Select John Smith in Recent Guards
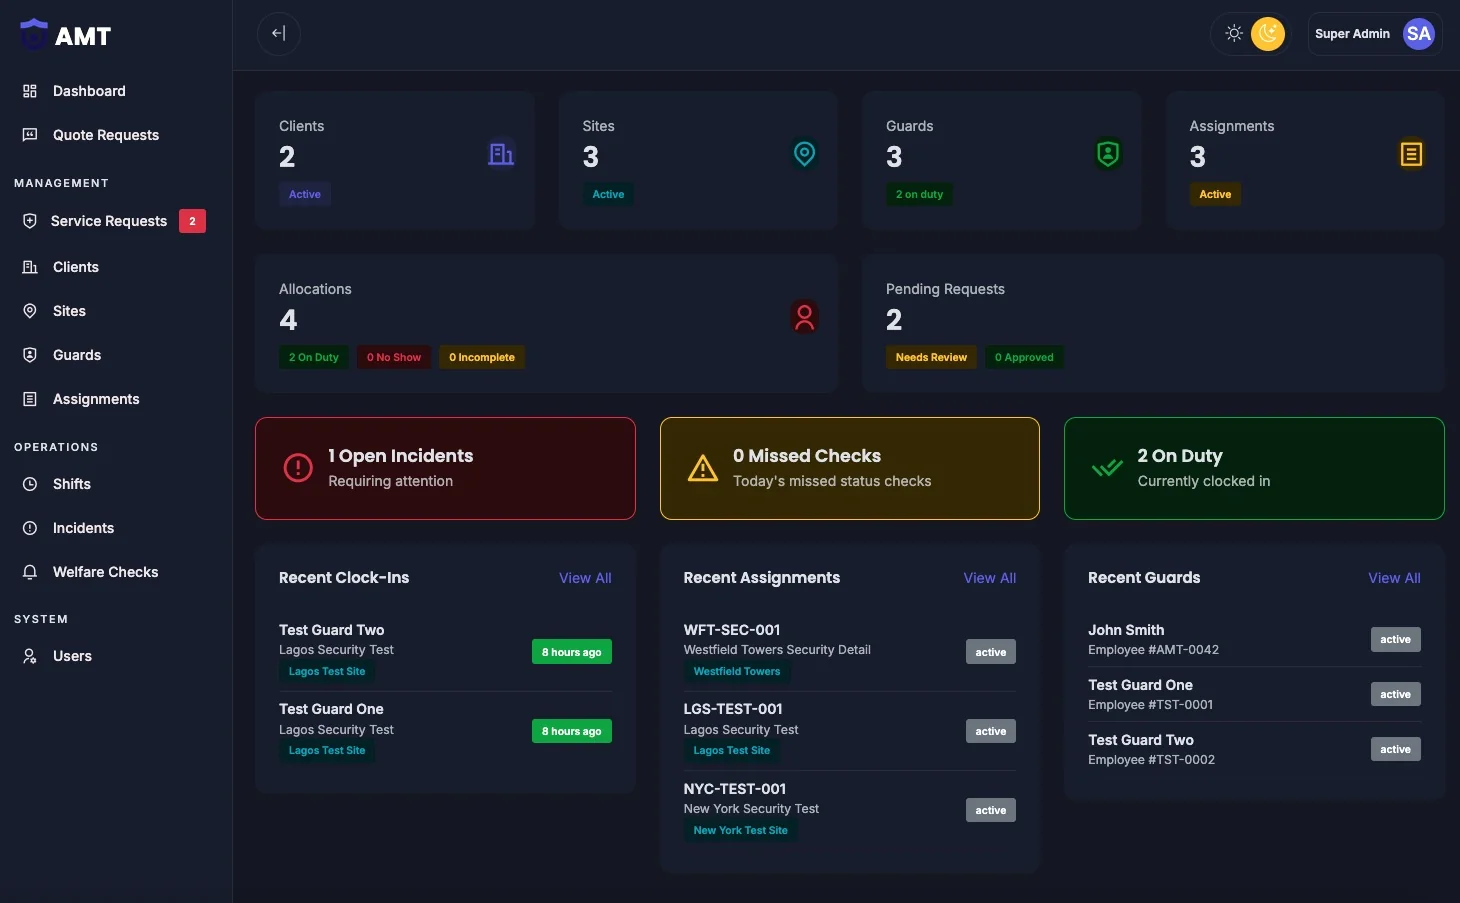1460x903 pixels. [1254, 639]
